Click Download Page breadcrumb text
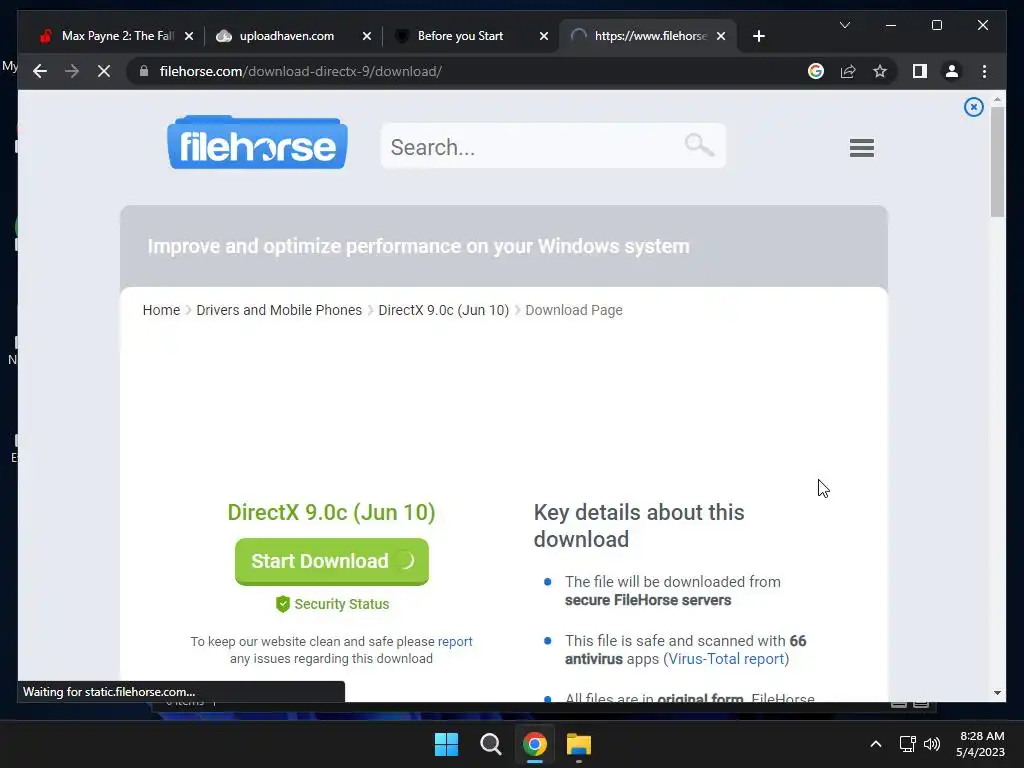The height and width of the screenshot is (768, 1024). pyautogui.click(x=573, y=310)
